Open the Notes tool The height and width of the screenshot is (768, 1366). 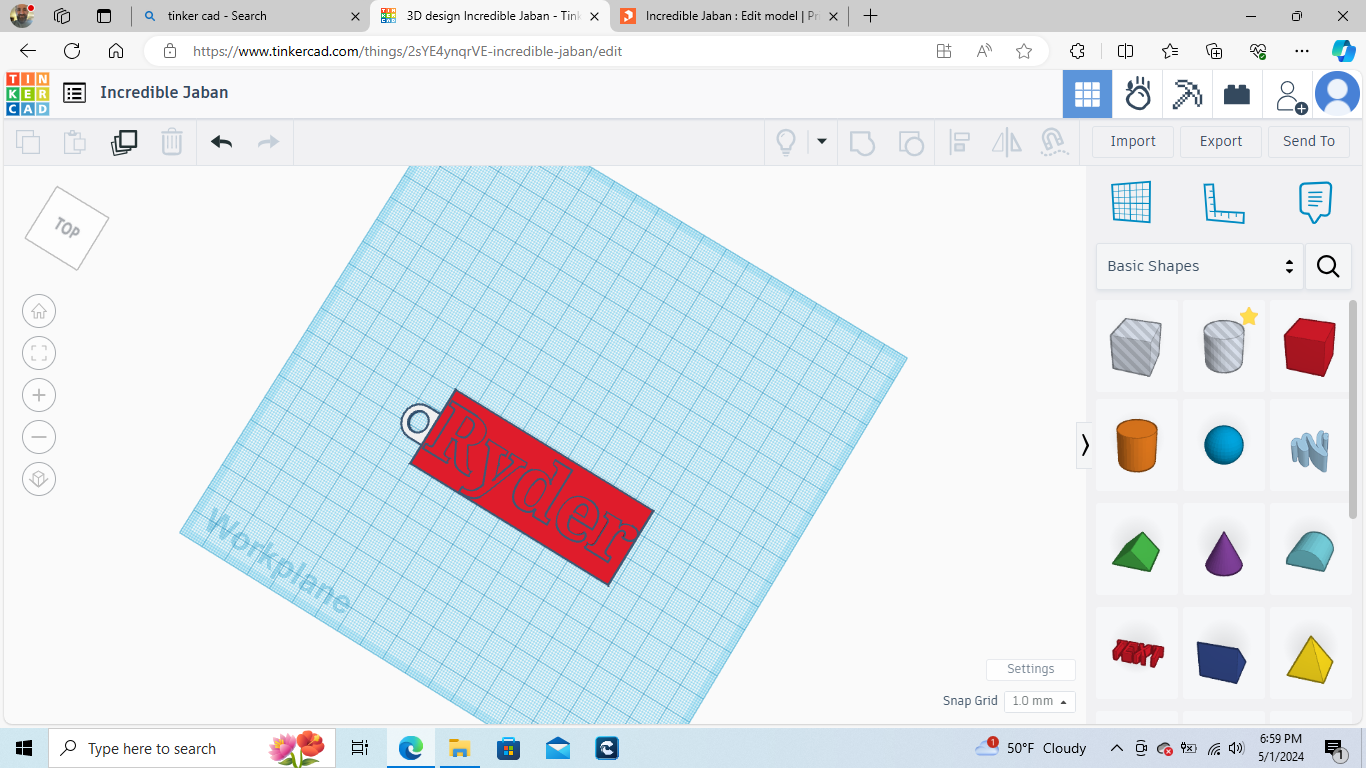pyautogui.click(x=1315, y=202)
